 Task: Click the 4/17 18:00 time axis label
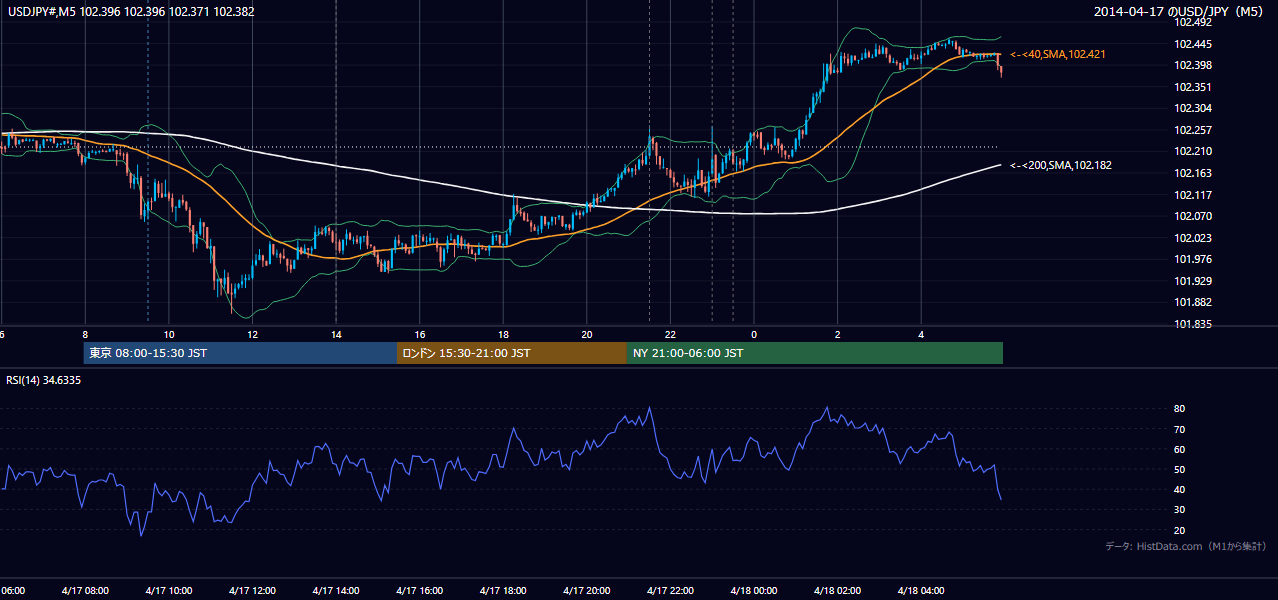[x=503, y=590]
